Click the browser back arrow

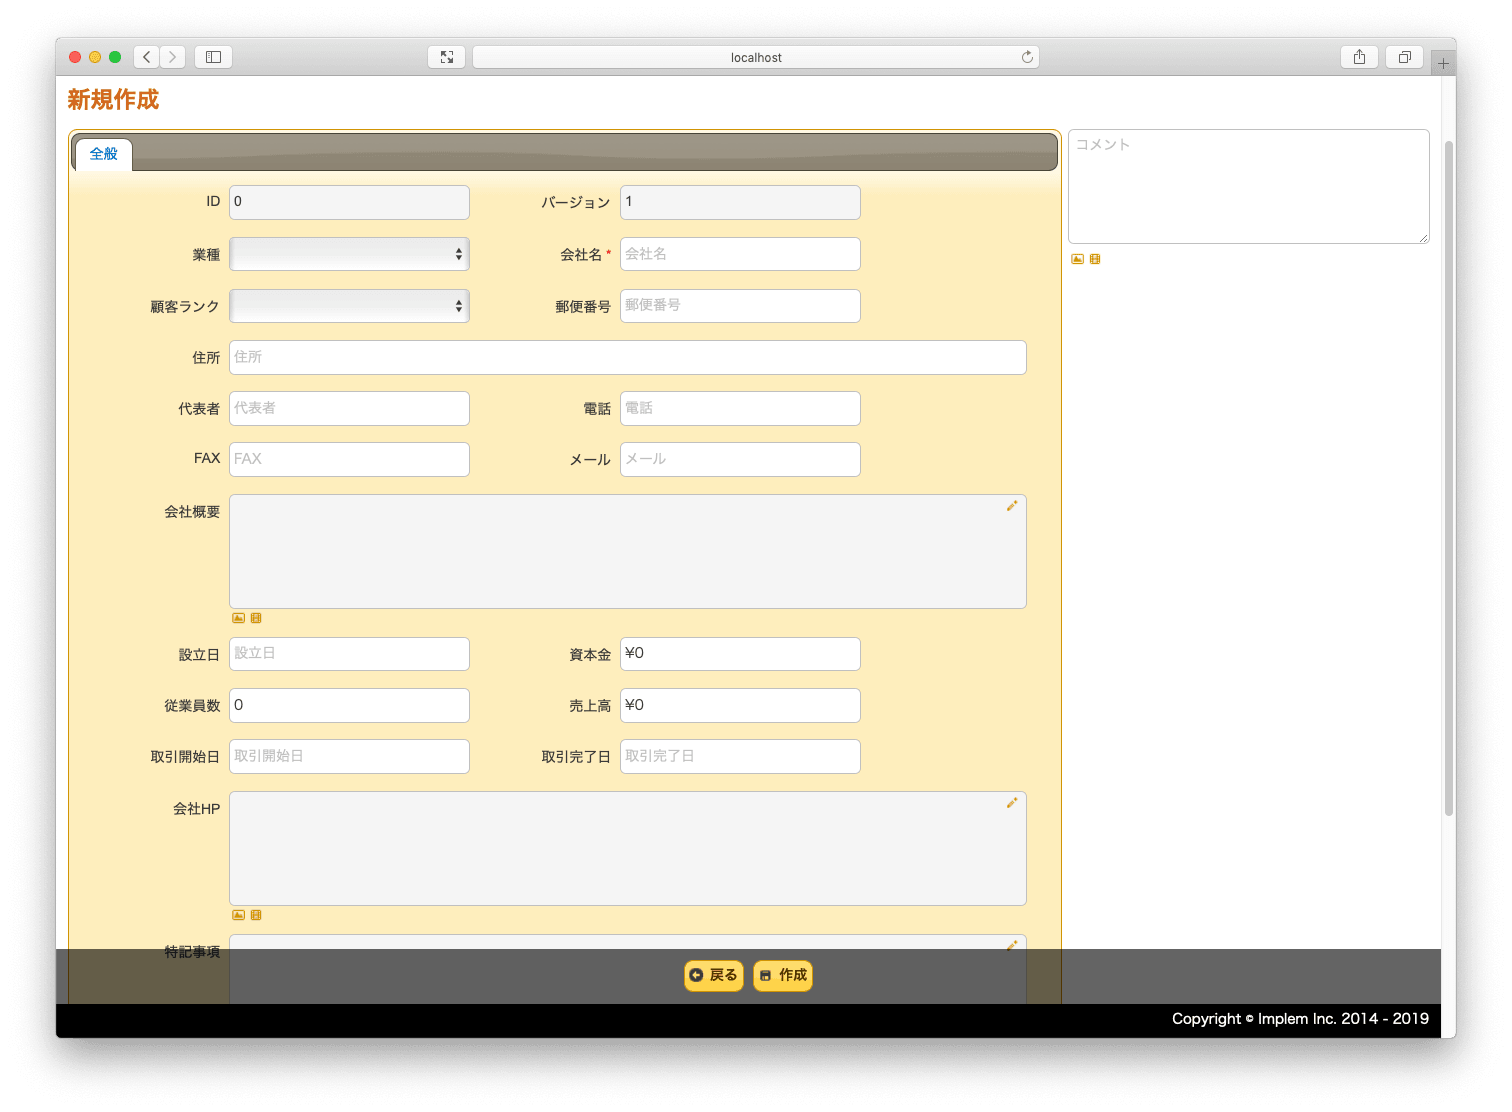[147, 57]
